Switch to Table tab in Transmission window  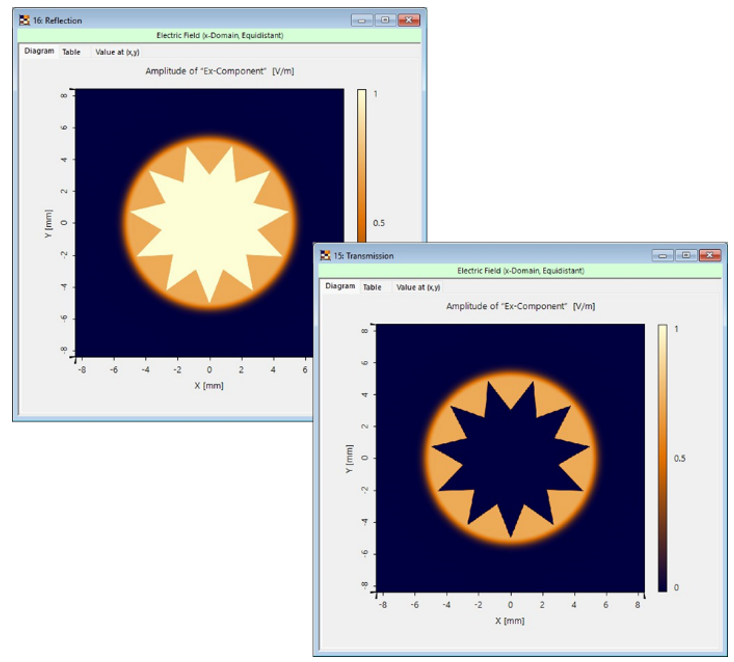[x=372, y=287]
